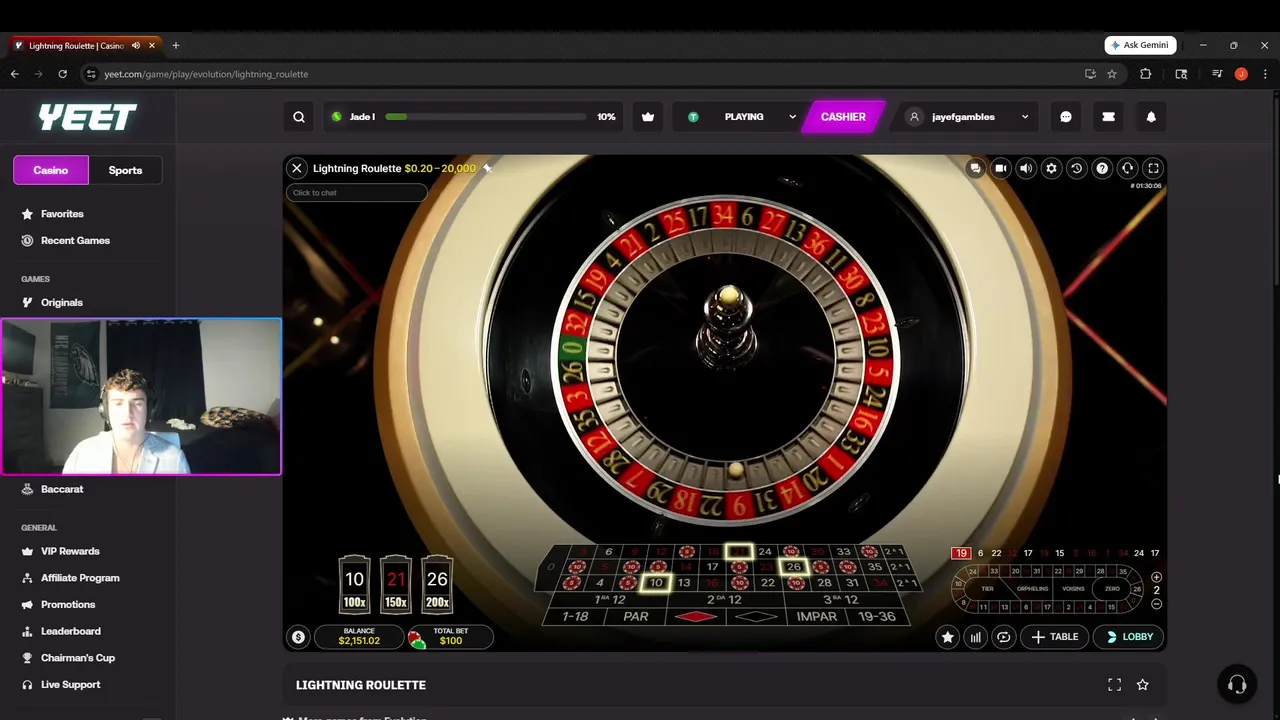Viewport: 1280px width, 720px height.
Task: Mute the game sound speaker icon
Action: click(1026, 169)
